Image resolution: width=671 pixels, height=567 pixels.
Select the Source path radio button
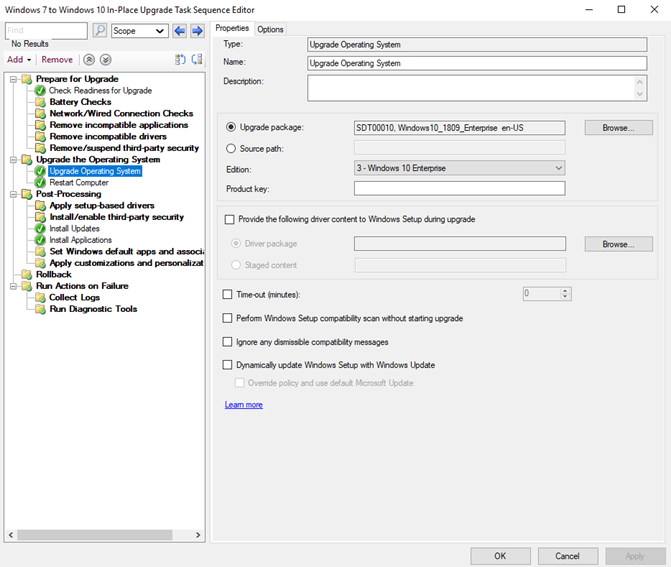231,148
